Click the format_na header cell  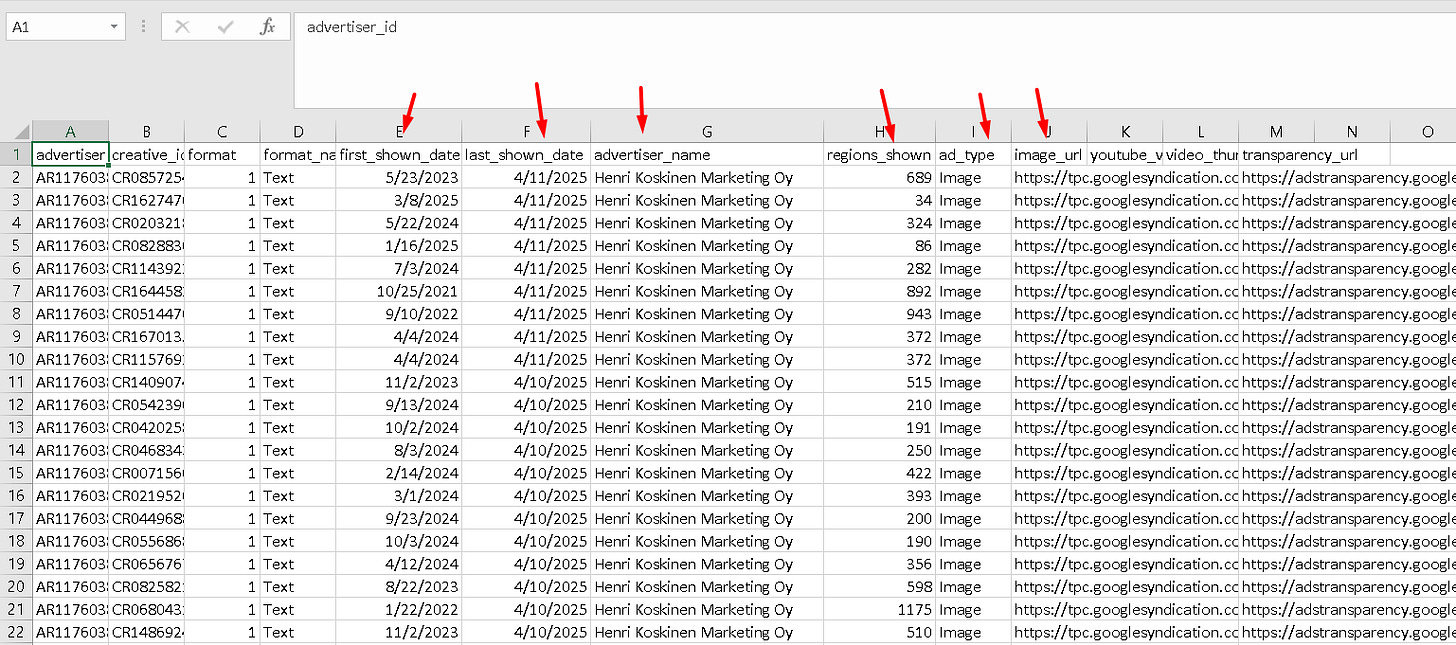tap(298, 155)
